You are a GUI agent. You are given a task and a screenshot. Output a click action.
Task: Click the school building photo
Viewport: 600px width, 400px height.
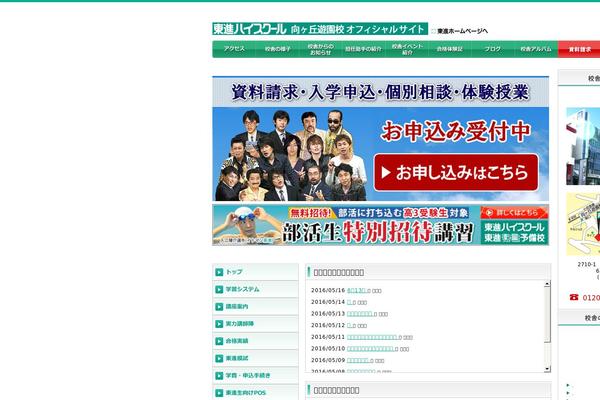coord(583,146)
